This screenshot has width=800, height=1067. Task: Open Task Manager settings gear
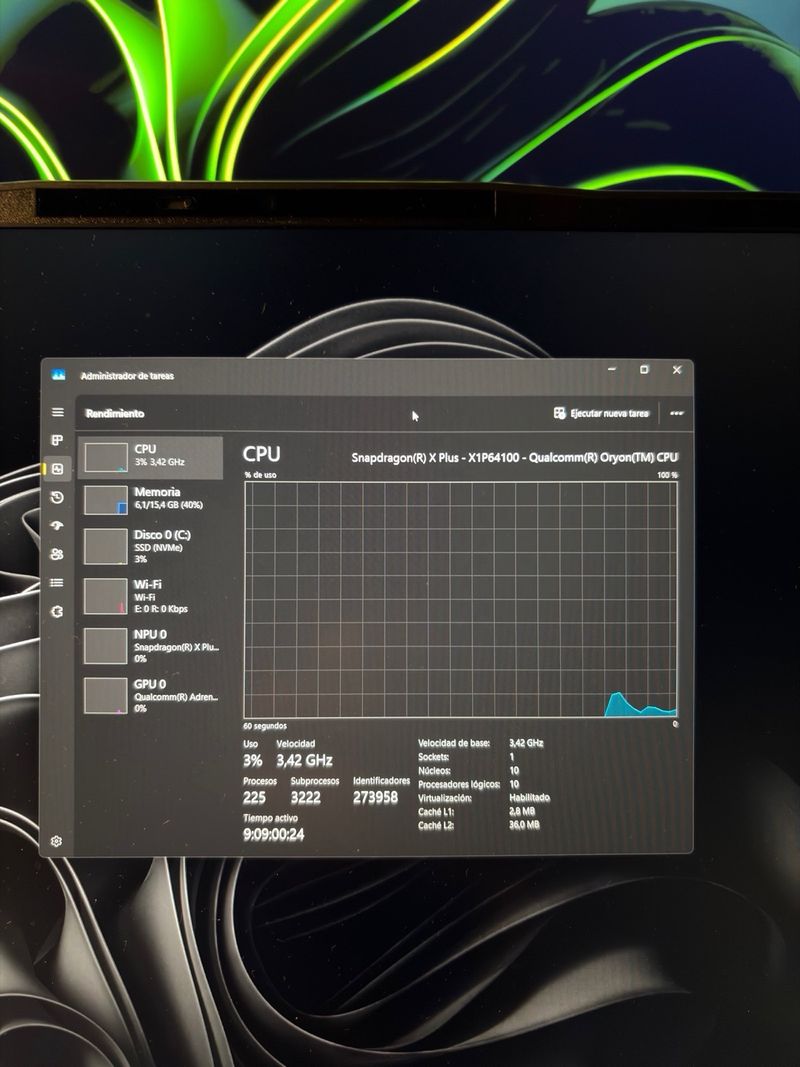[x=56, y=841]
